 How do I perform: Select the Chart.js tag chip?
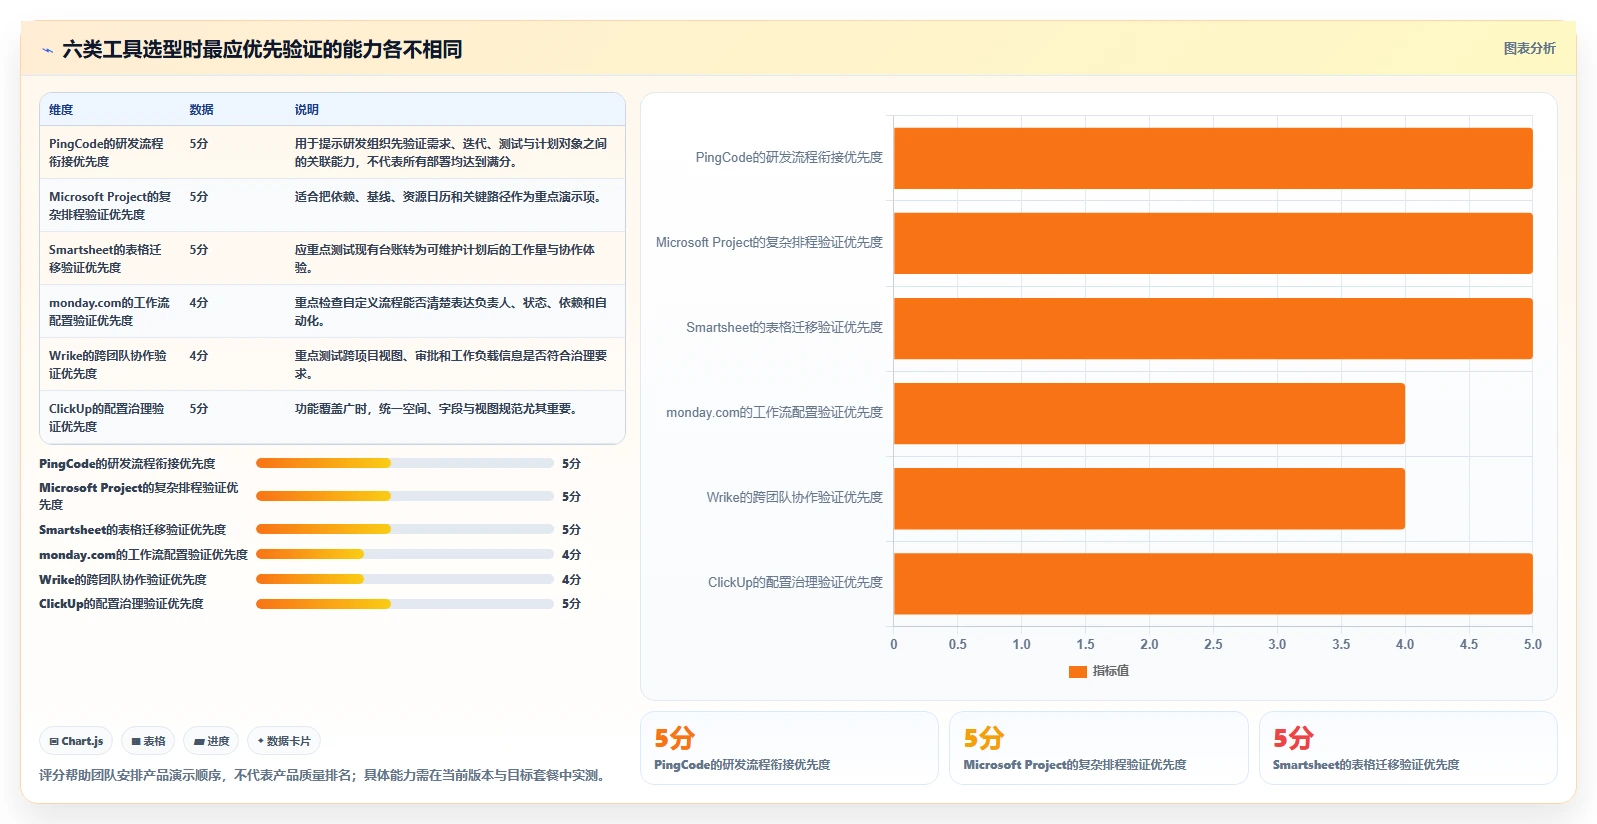(x=76, y=741)
